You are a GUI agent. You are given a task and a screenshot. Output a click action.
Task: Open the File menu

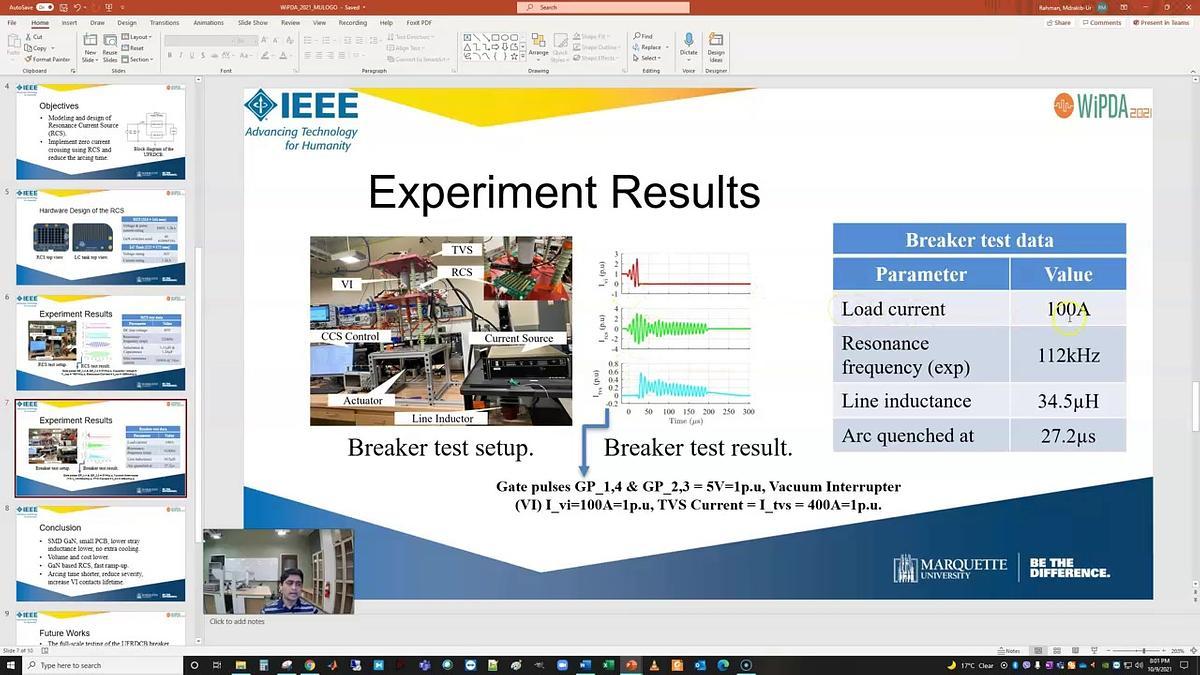(x=12, y=22)
